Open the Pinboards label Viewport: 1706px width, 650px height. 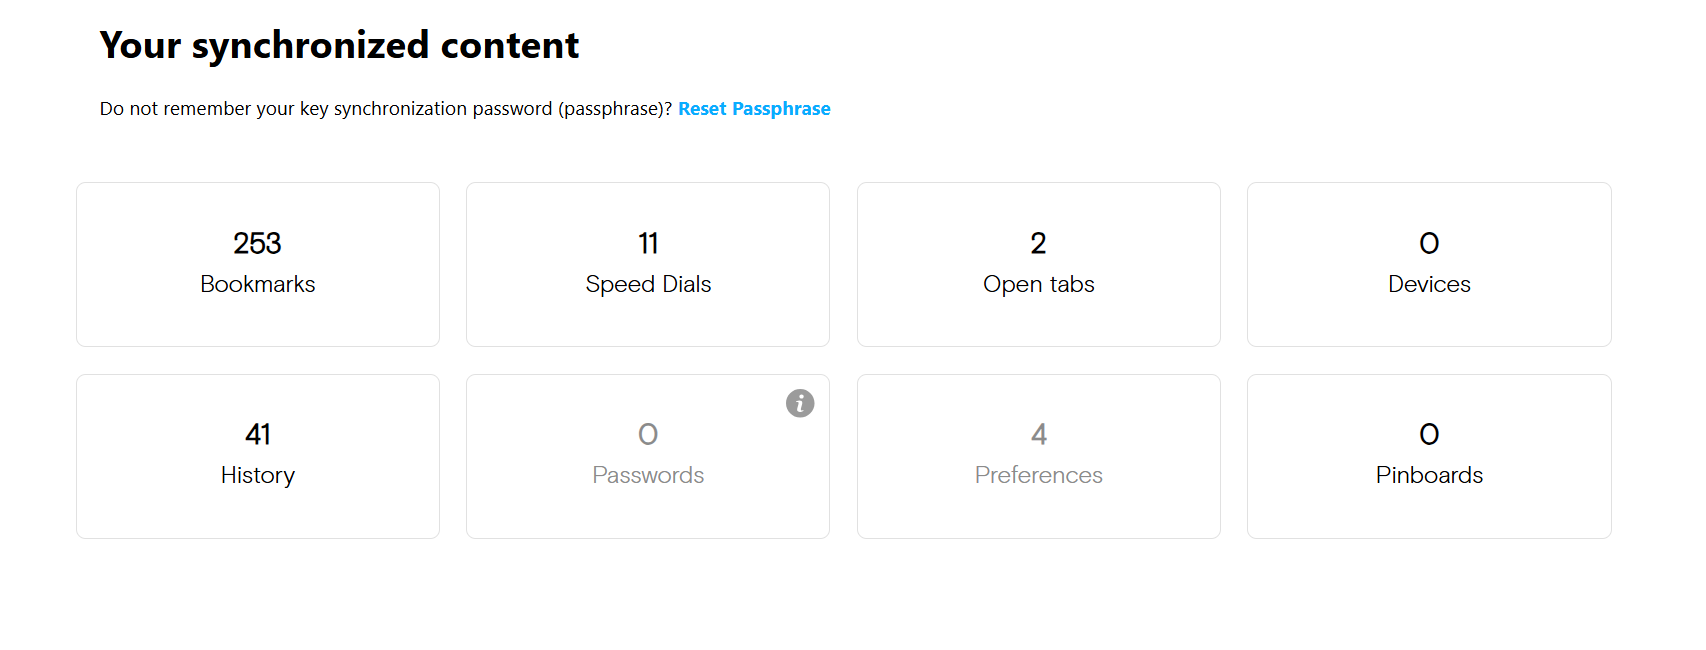1429,475
